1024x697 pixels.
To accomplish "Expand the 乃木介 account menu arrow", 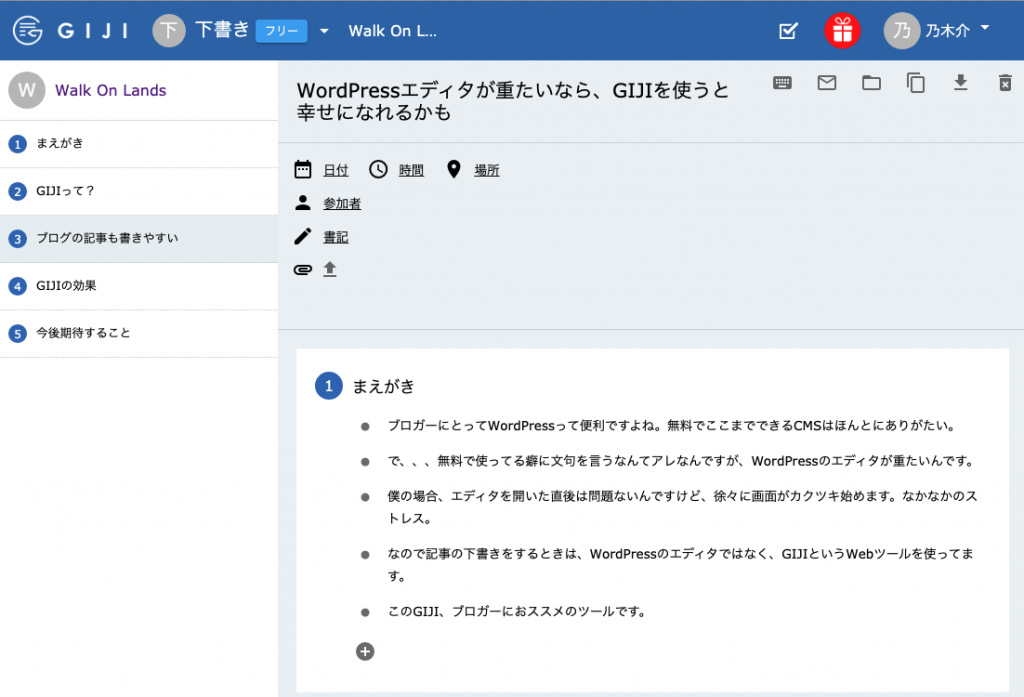I will point(985,28).
